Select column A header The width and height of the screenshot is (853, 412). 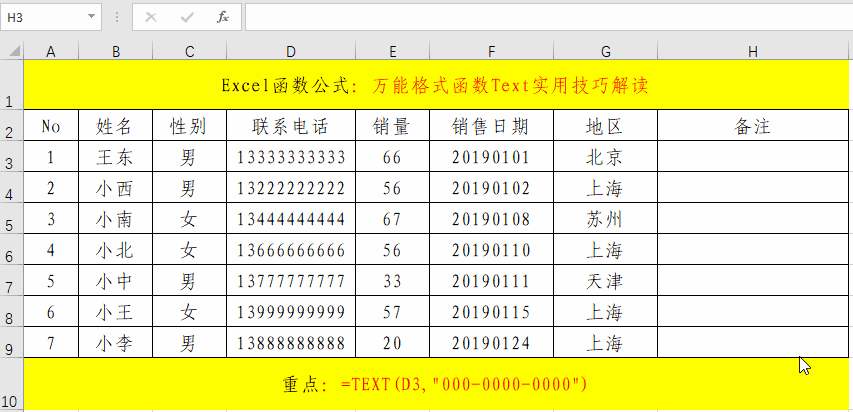coord(51,51)
